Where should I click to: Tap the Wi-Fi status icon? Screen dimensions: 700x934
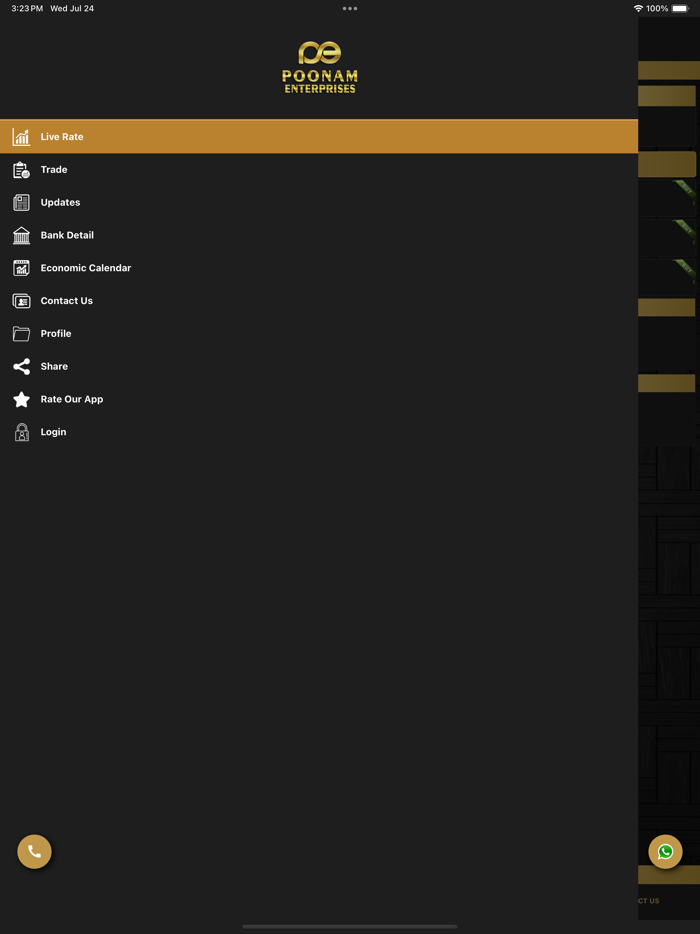click(638, 8)
